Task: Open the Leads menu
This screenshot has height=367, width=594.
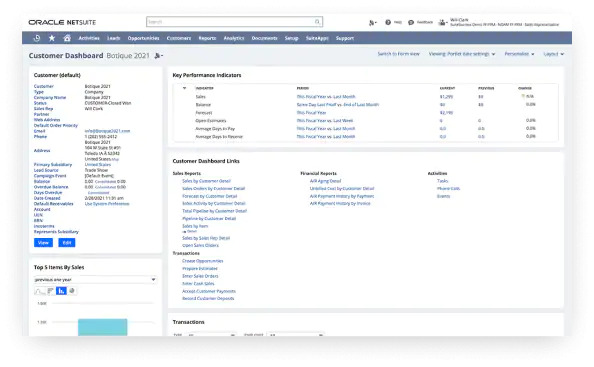Action: tap(113, 38)
